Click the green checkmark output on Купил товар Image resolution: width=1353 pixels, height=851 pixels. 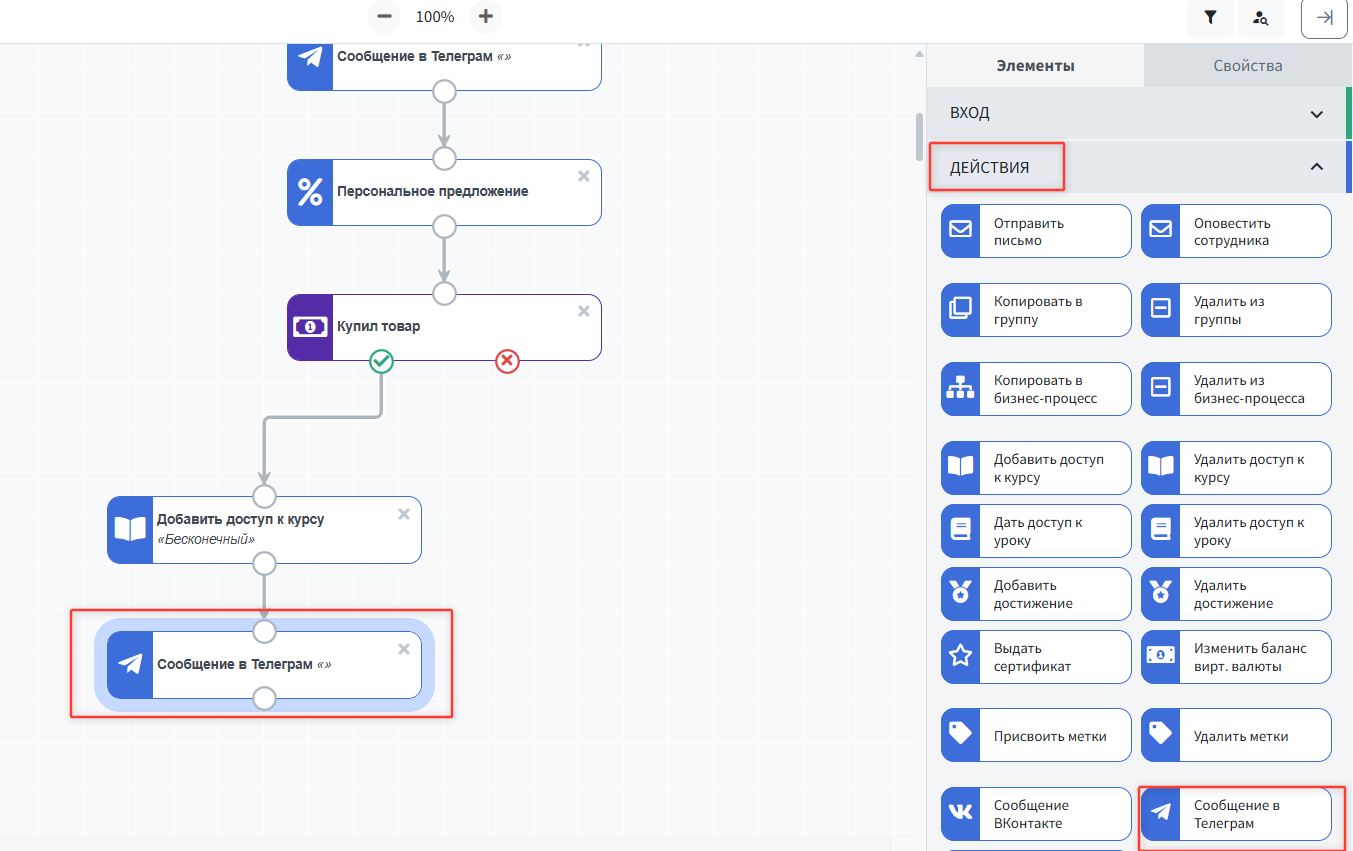point(381,361)
